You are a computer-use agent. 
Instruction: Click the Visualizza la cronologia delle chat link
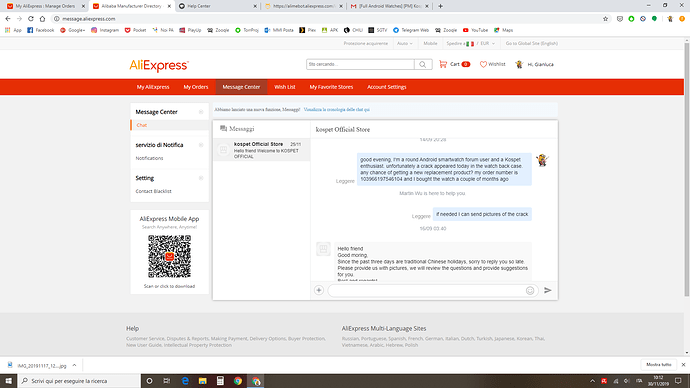click(x=337, y=110)
